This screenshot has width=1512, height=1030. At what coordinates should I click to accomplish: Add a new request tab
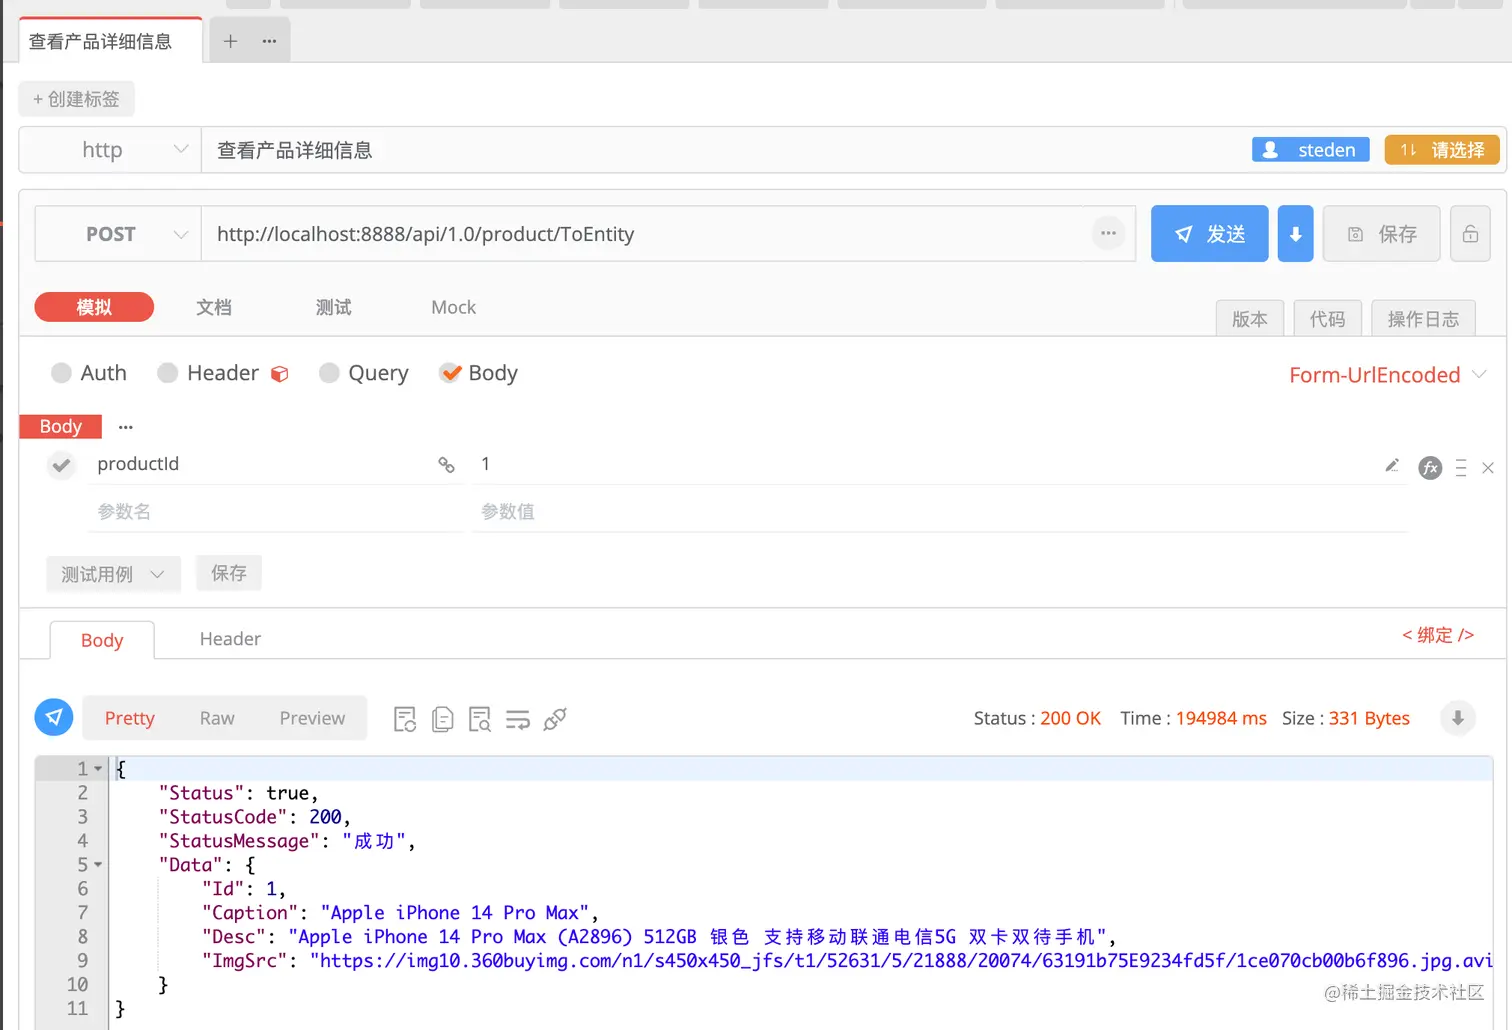[x=230, y=41]
